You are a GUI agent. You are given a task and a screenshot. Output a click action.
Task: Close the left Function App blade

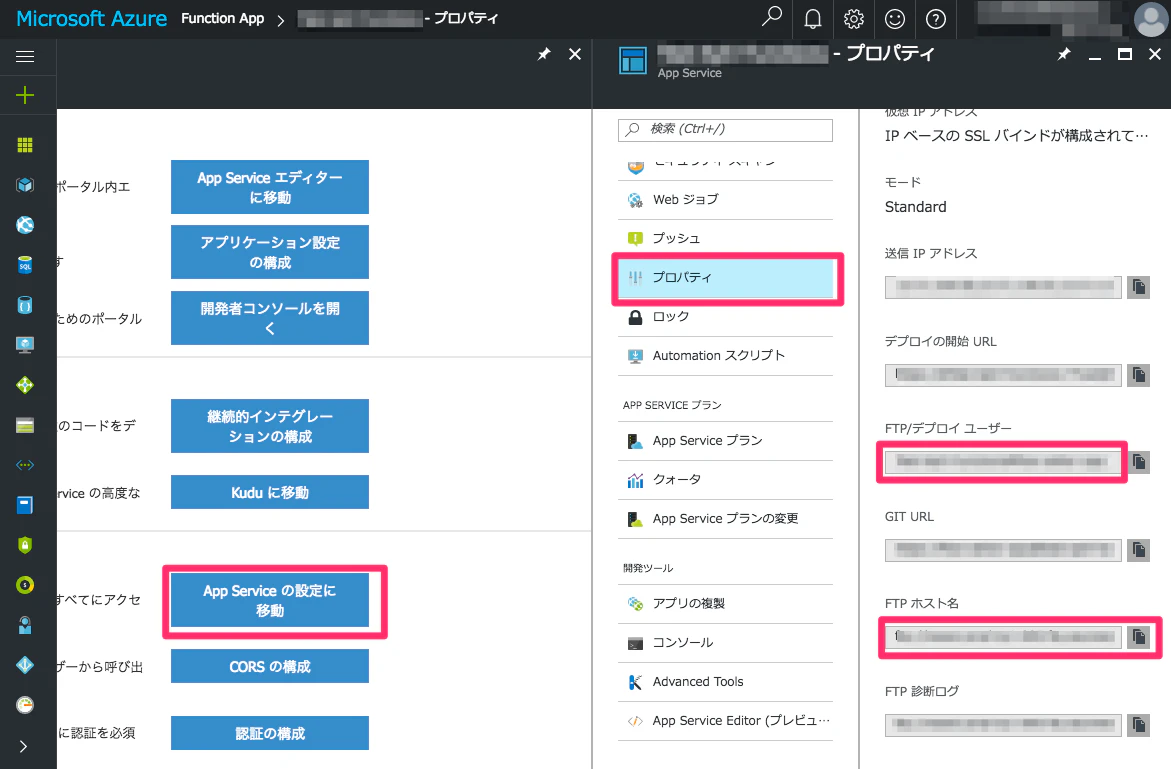tap(574, 54)
